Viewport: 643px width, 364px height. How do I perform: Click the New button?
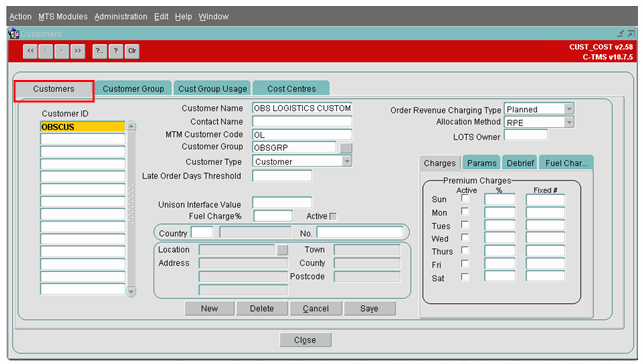coord(210,309)
